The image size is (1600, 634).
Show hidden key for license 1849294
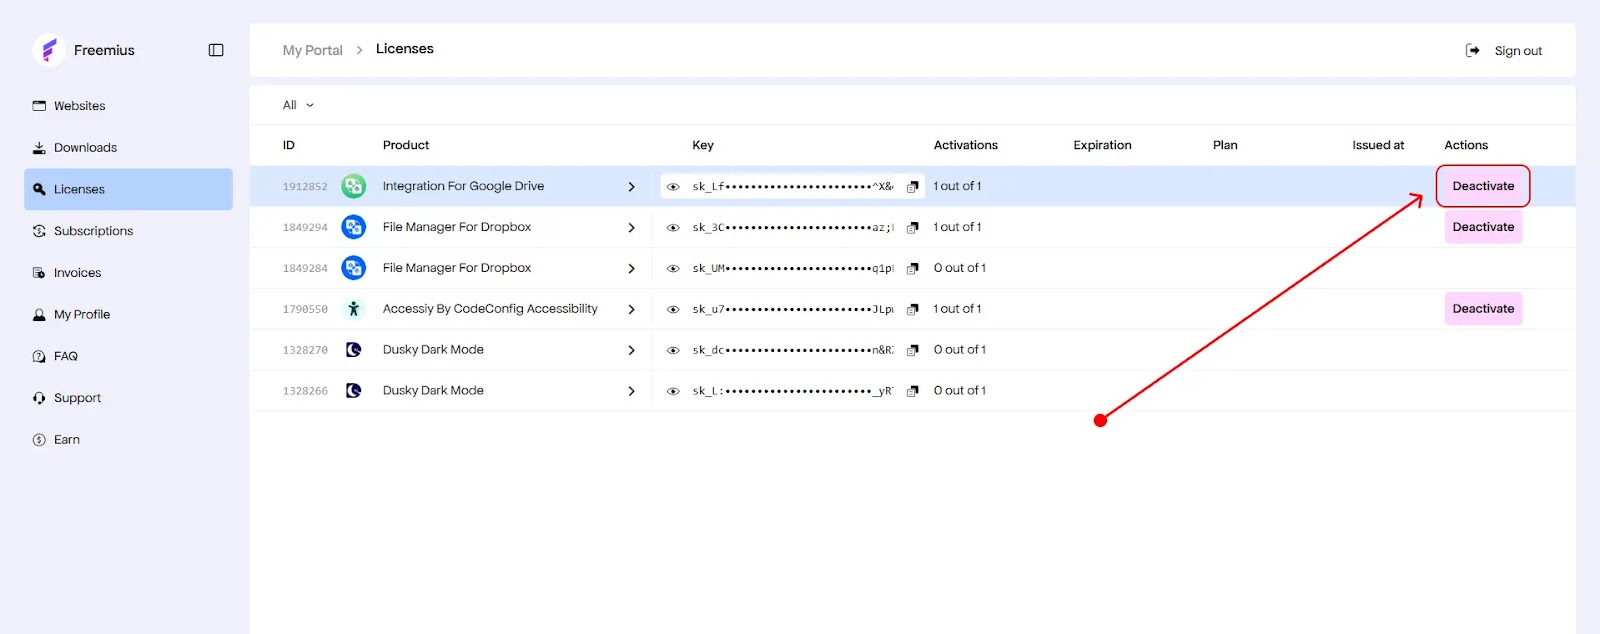coord(673,228)
